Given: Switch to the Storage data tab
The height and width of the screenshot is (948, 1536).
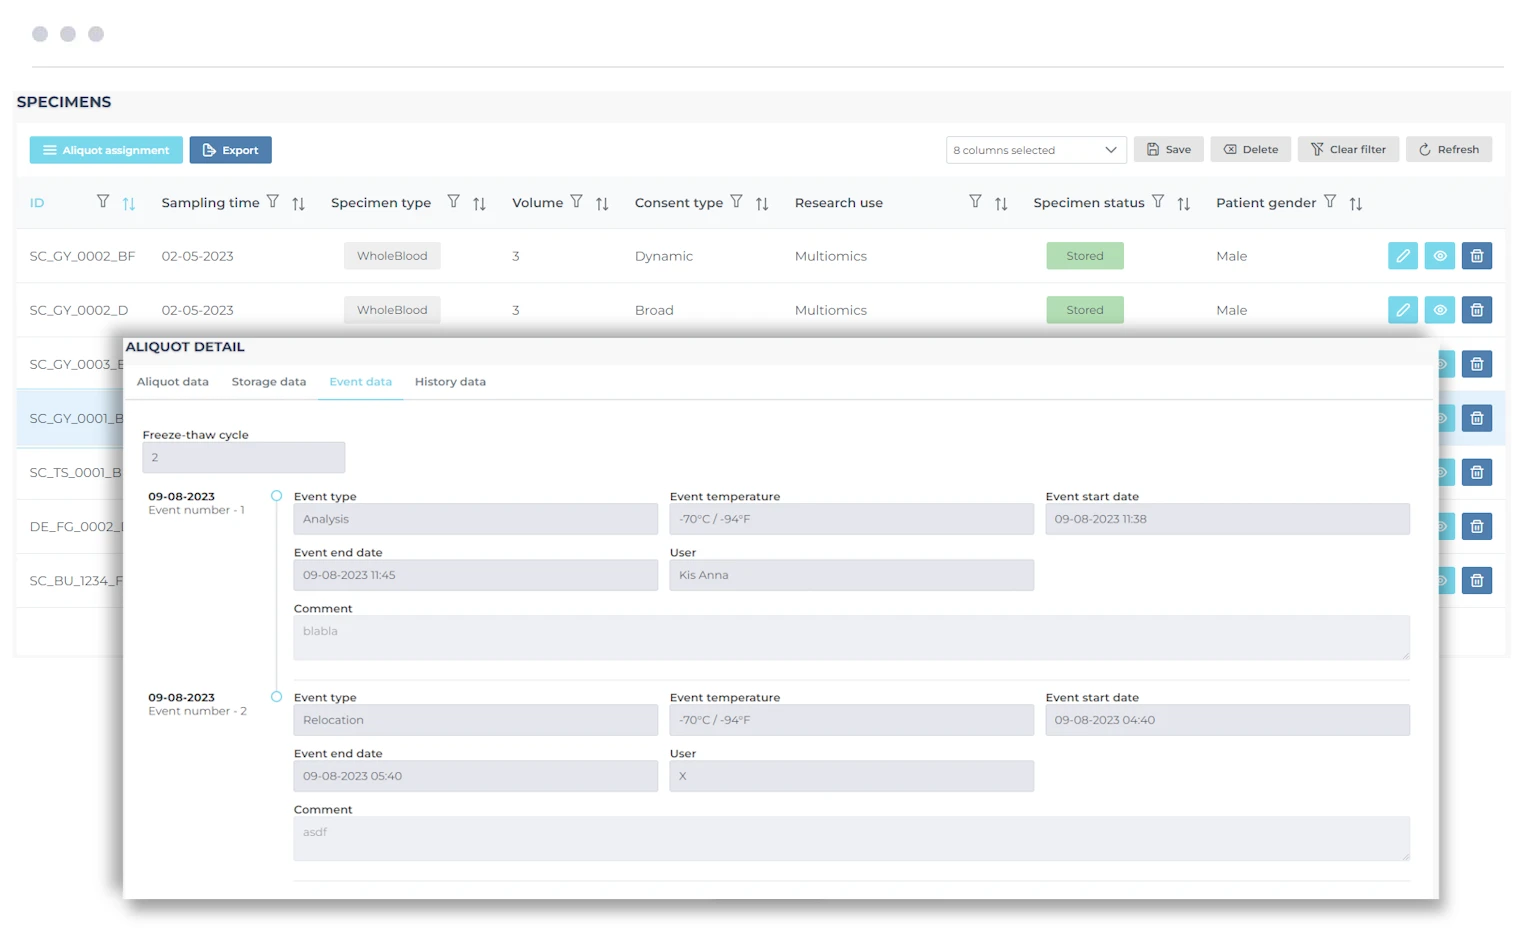Looking at the screenshot, I should pyautogui.click(x=268, y=382).
